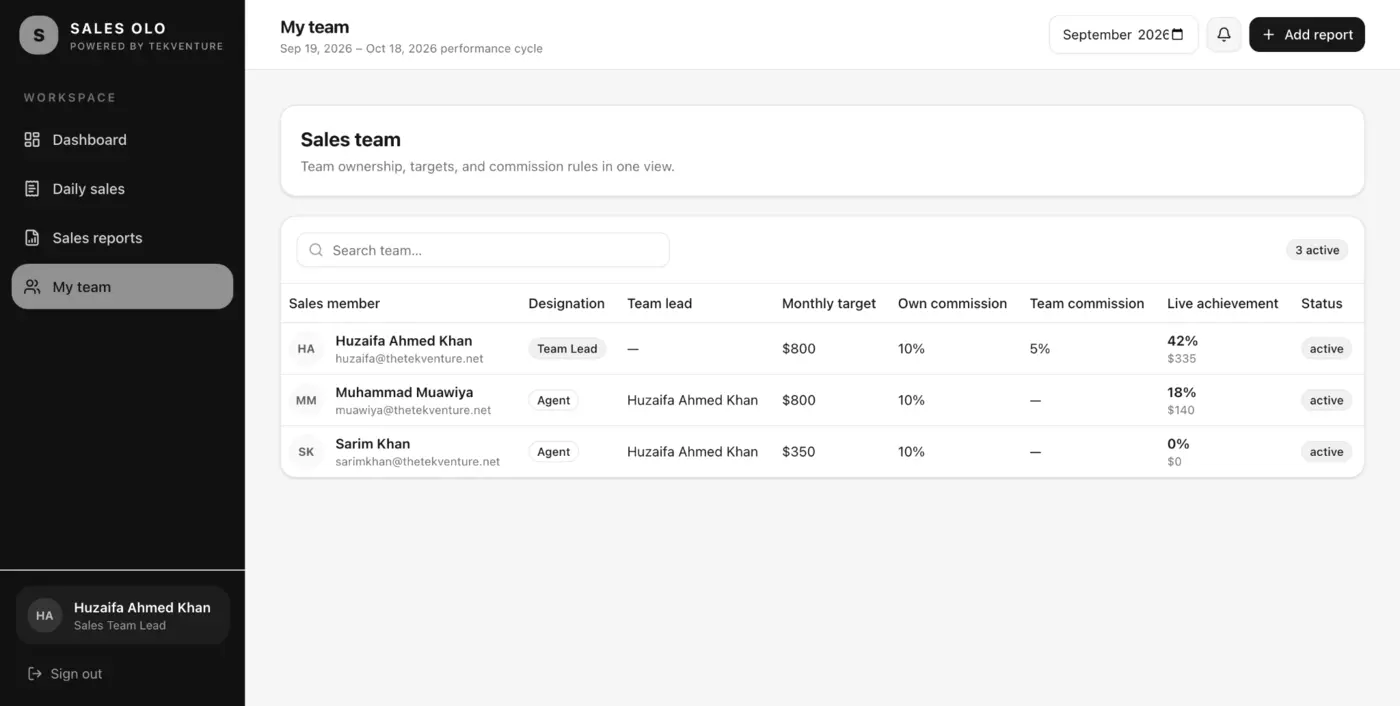Click active status for Muhammad Muawiya
Viewport: 1400px width, 706px height.
pyautogui.click(x=1326, y=400)
